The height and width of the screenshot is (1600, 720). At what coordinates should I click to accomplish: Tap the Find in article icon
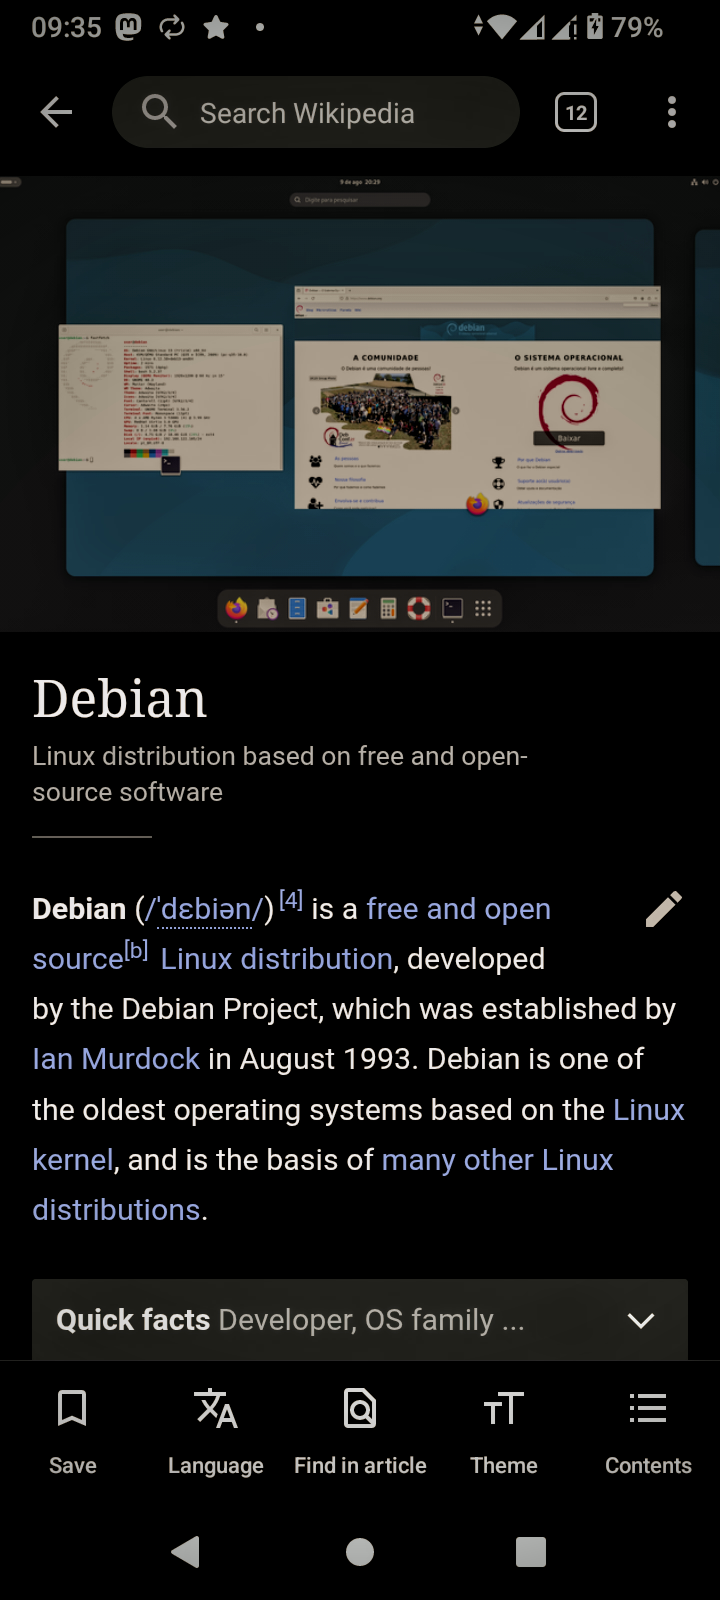pyautogui.click(x=360, y=1409)
